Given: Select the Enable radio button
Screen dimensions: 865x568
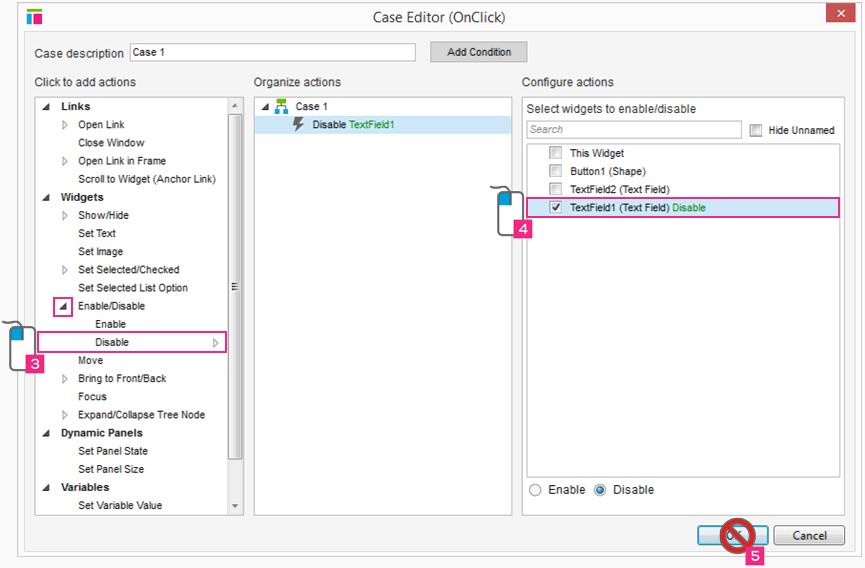Looking at the screenshot, I should click(535, 490).
